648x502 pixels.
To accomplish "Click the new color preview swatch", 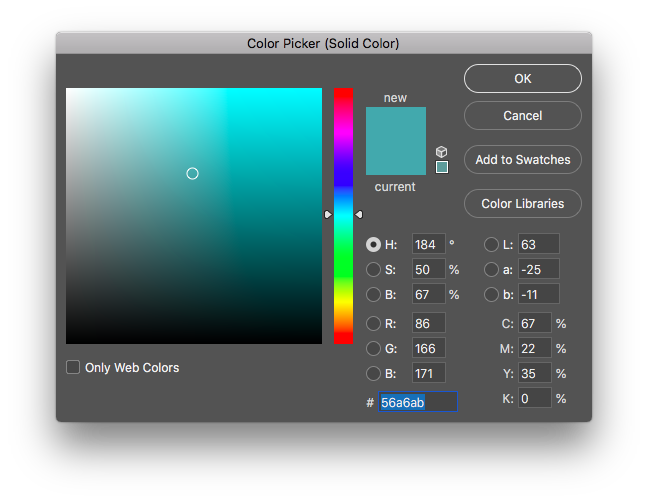I will point(396,124).
